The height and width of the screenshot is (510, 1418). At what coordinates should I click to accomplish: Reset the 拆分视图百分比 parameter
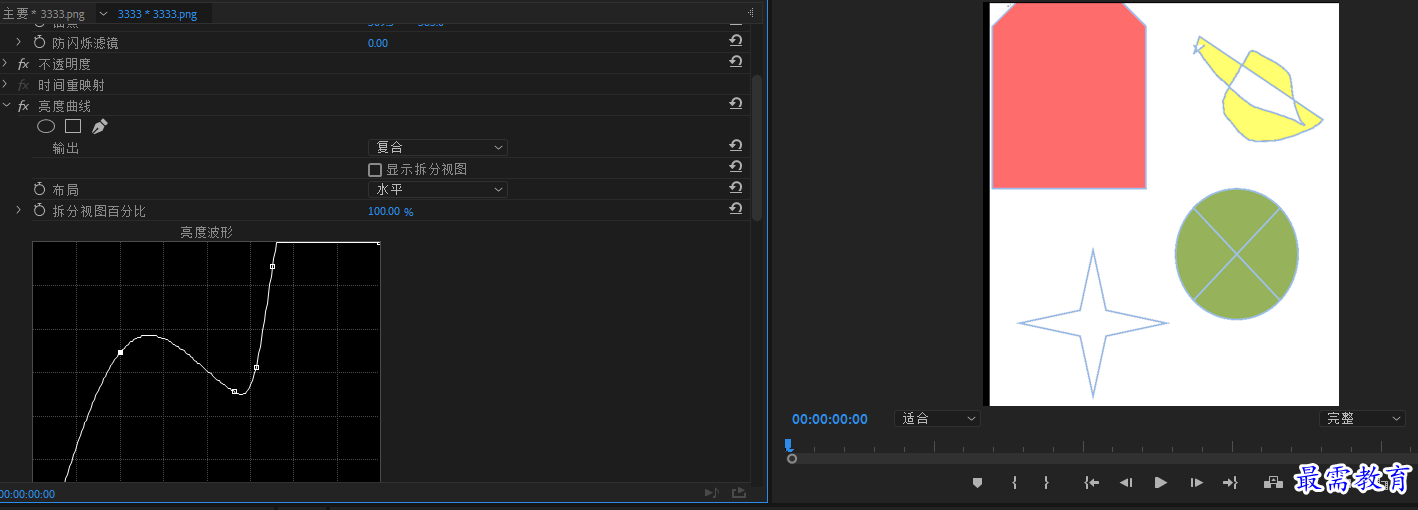point(735,209)
